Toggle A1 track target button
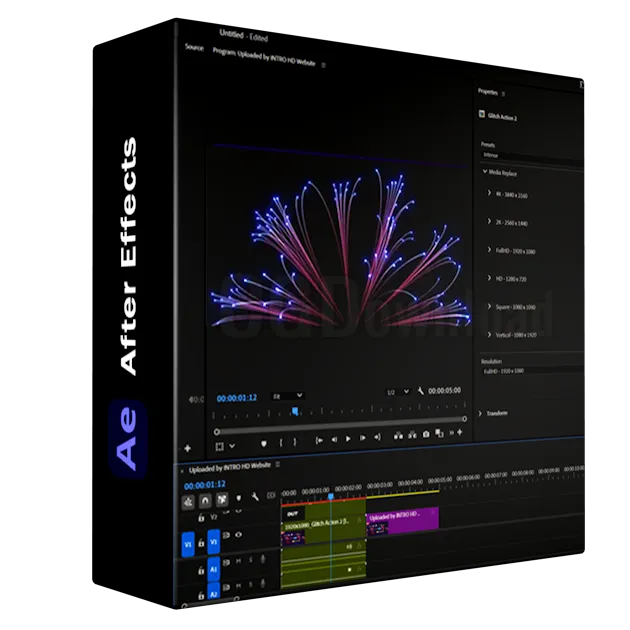 [x=214, y=569]
